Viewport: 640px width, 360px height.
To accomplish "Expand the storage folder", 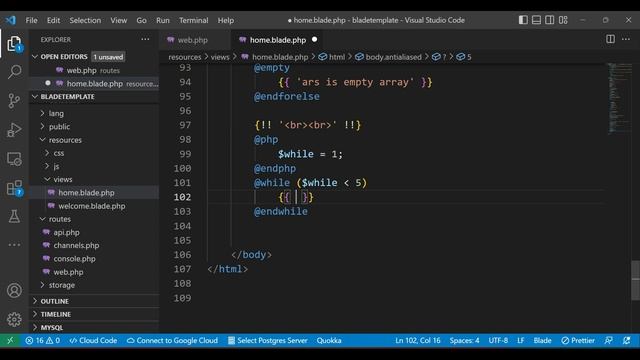I will [x=62, y=285].
